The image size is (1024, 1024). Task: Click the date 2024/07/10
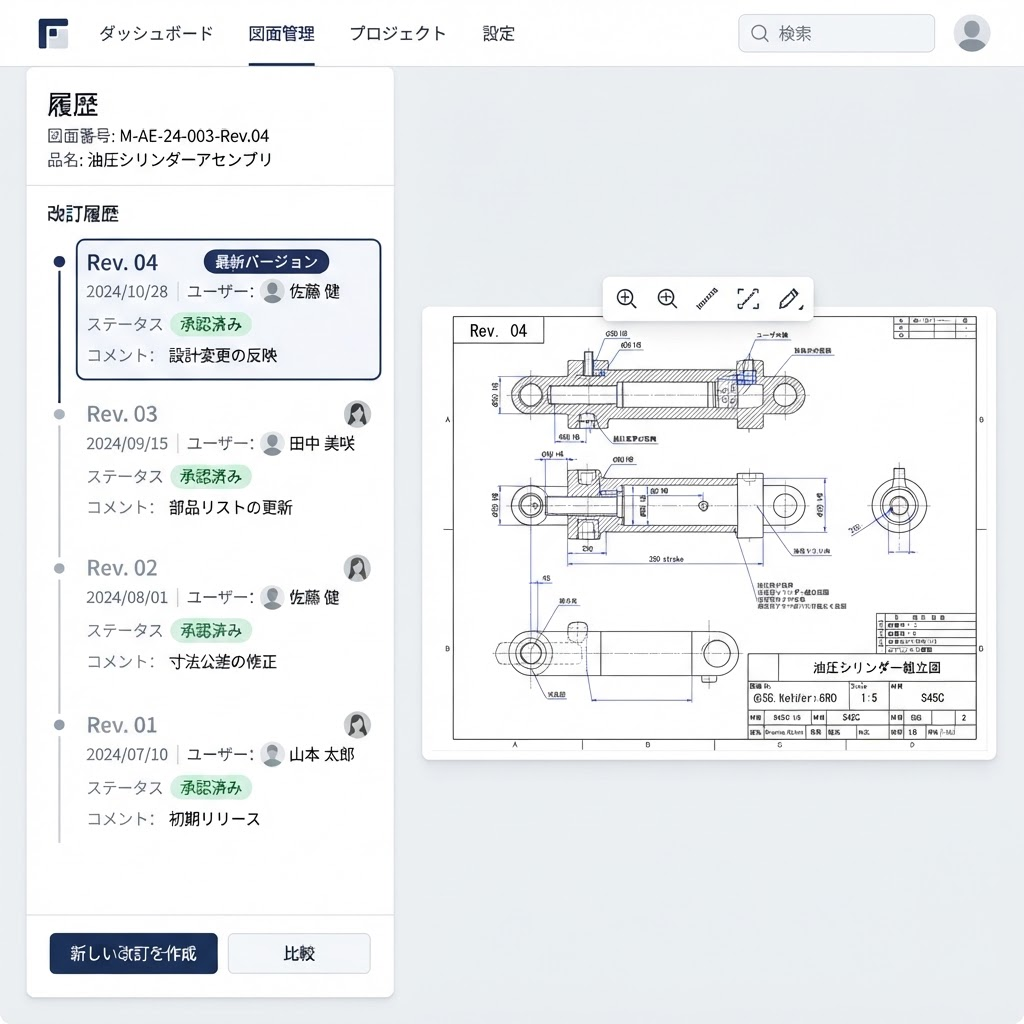[x=127, y=754]
